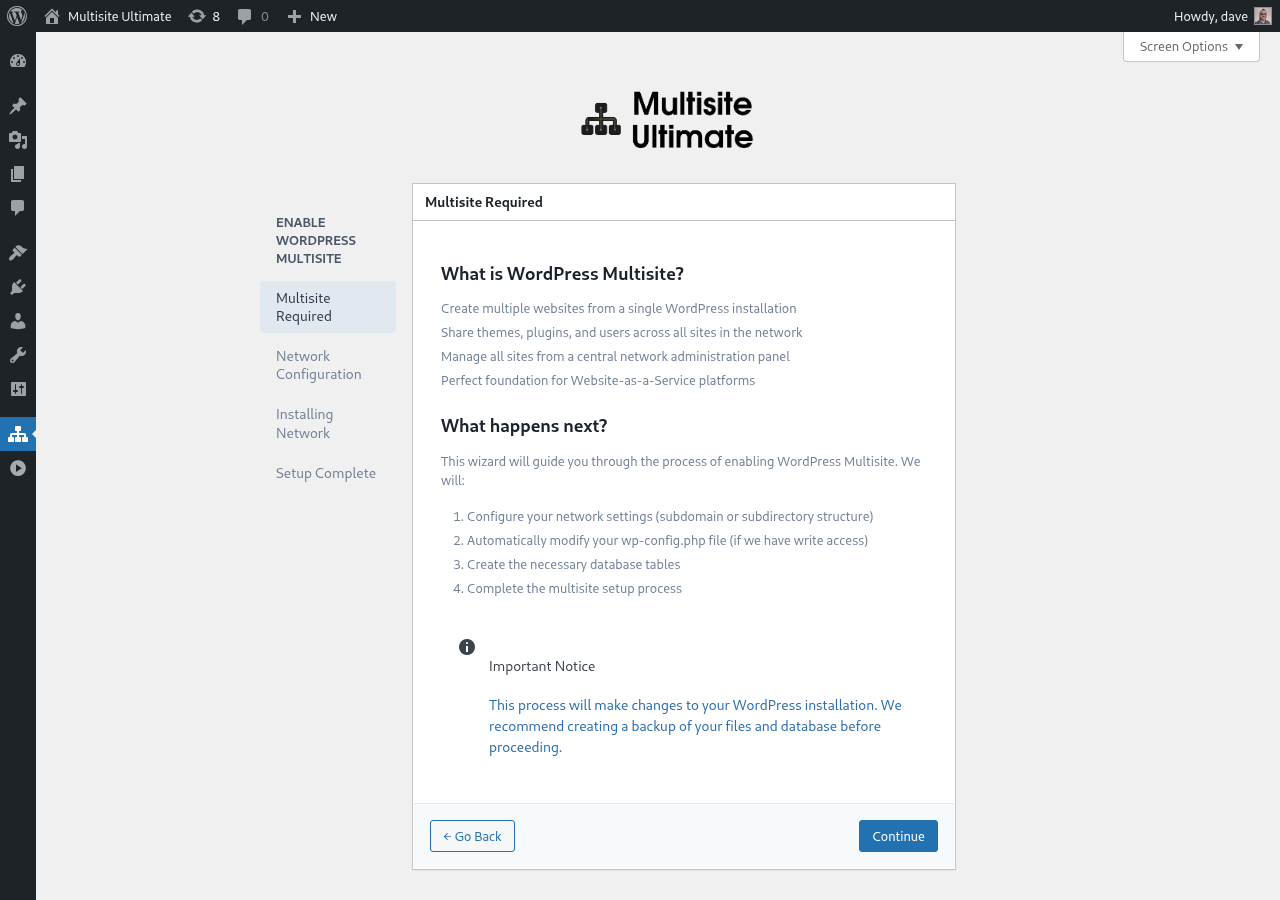The height and width of the screenshot is (900, 1280).
Task: Open Dashboard from the side menu
Action: 18,61
